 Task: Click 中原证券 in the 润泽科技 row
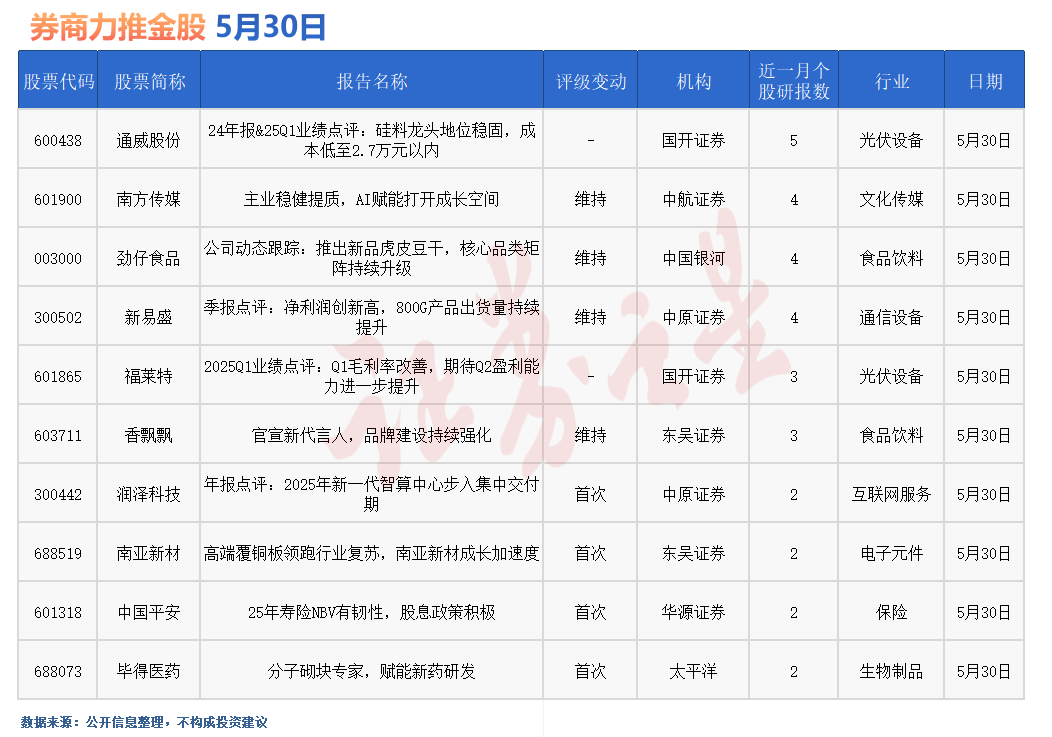click(x=694, y=495)
